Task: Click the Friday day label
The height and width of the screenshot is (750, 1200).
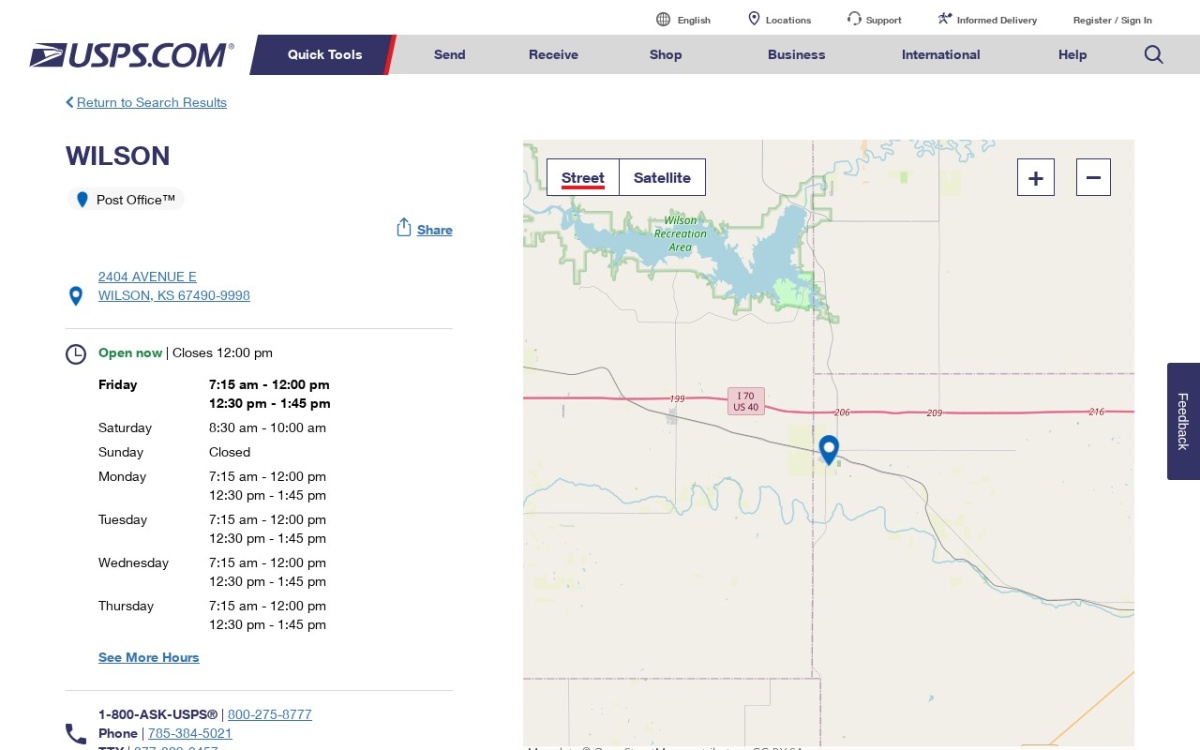Action: coord(118,385)
